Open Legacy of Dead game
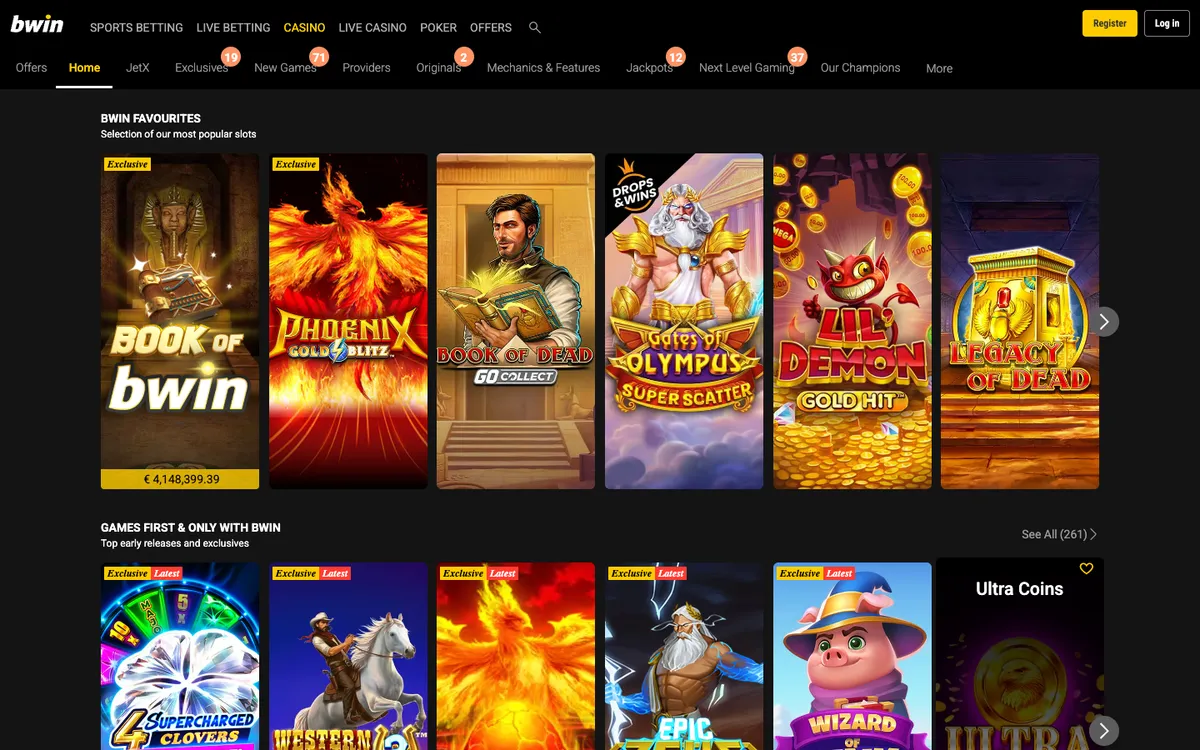 1020,321
